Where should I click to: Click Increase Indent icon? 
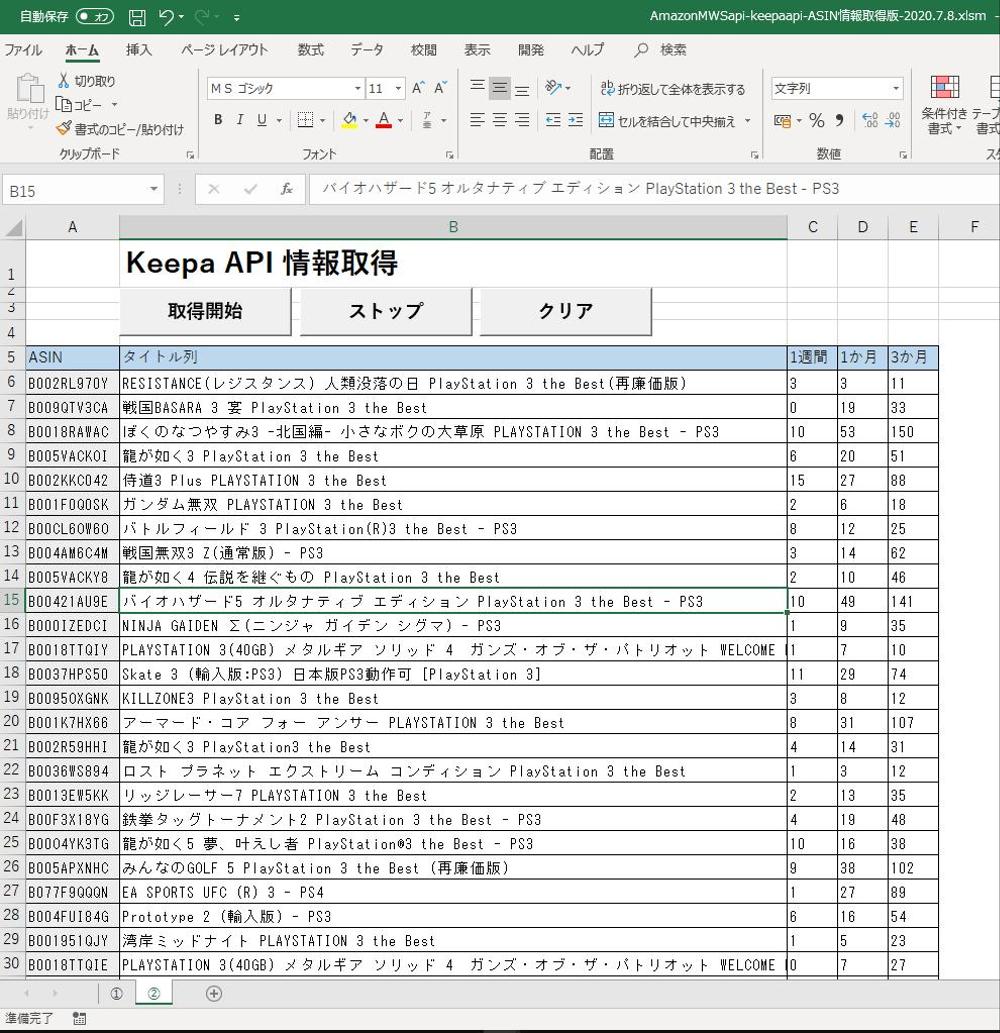[x=575, y=120]
